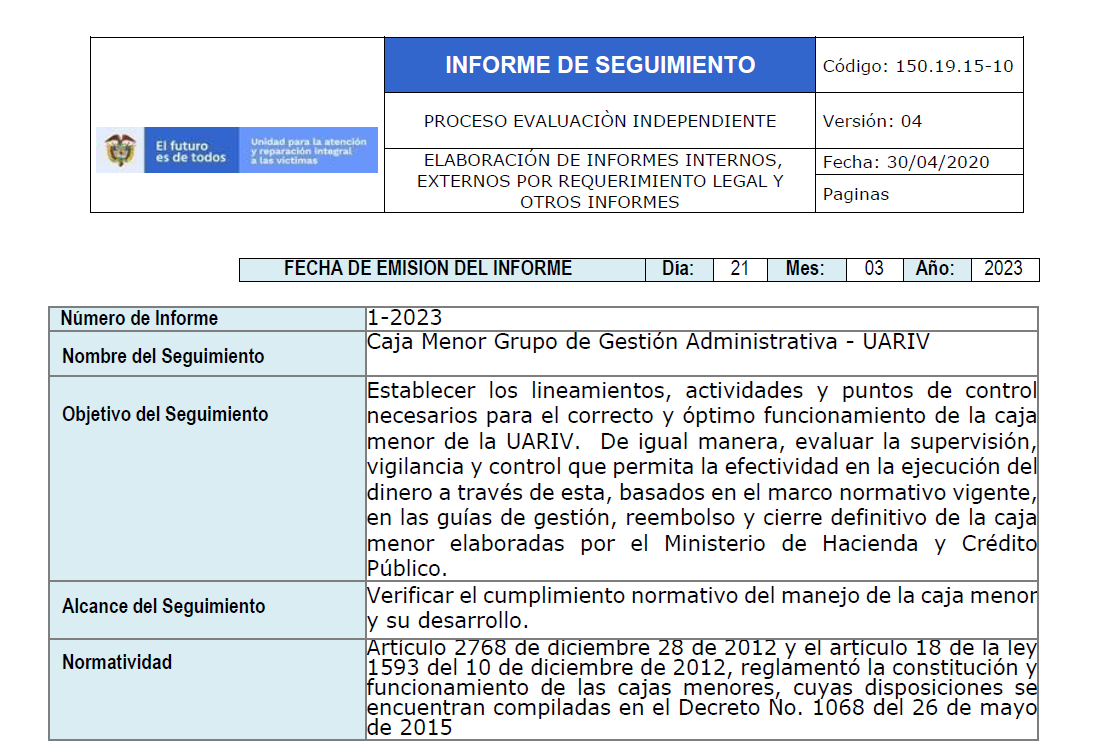Click the 'FECHA DE EMISION DEL INFORME' label

point(428,269)
